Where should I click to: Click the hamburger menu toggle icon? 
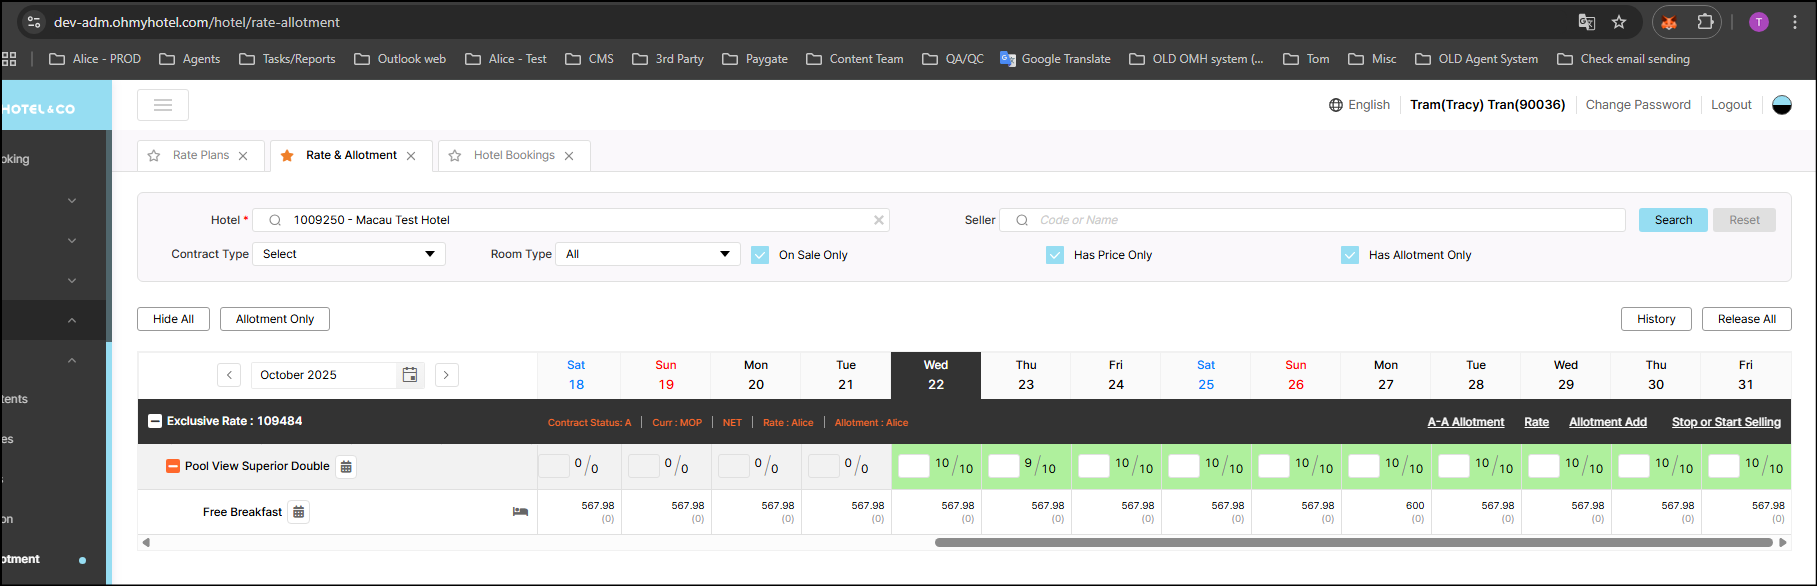point(163,105)
